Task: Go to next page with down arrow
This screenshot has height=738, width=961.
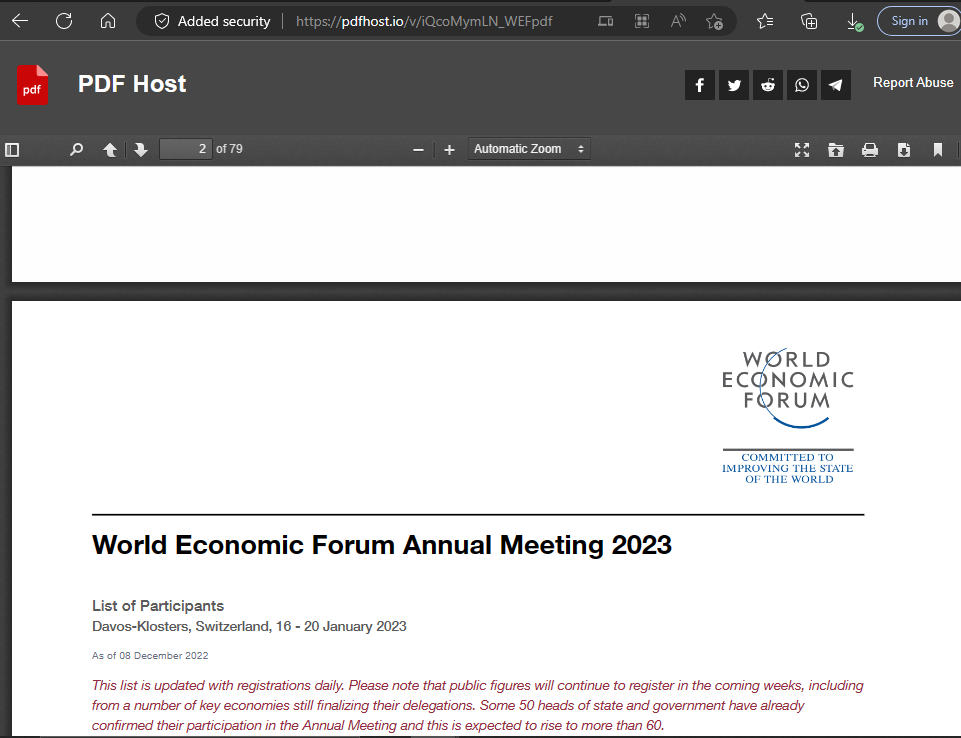Action: pyautogui.click(x=141, y=150)
